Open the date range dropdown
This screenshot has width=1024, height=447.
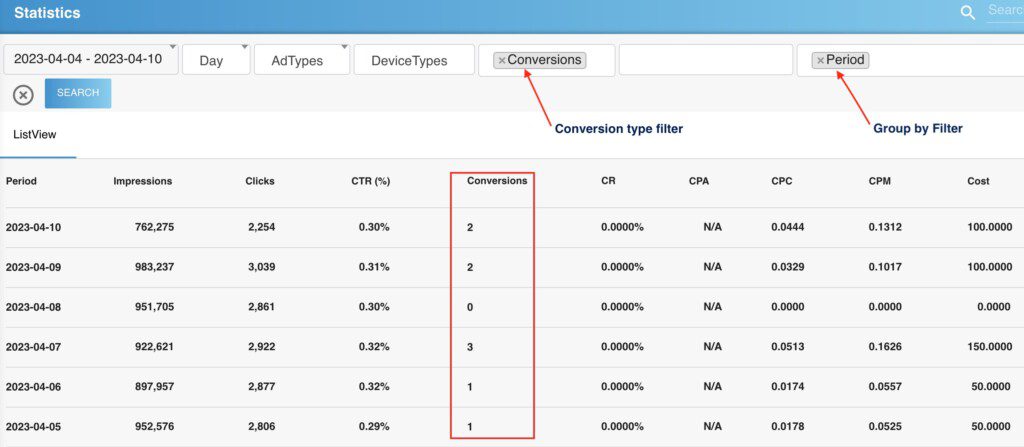91,60
